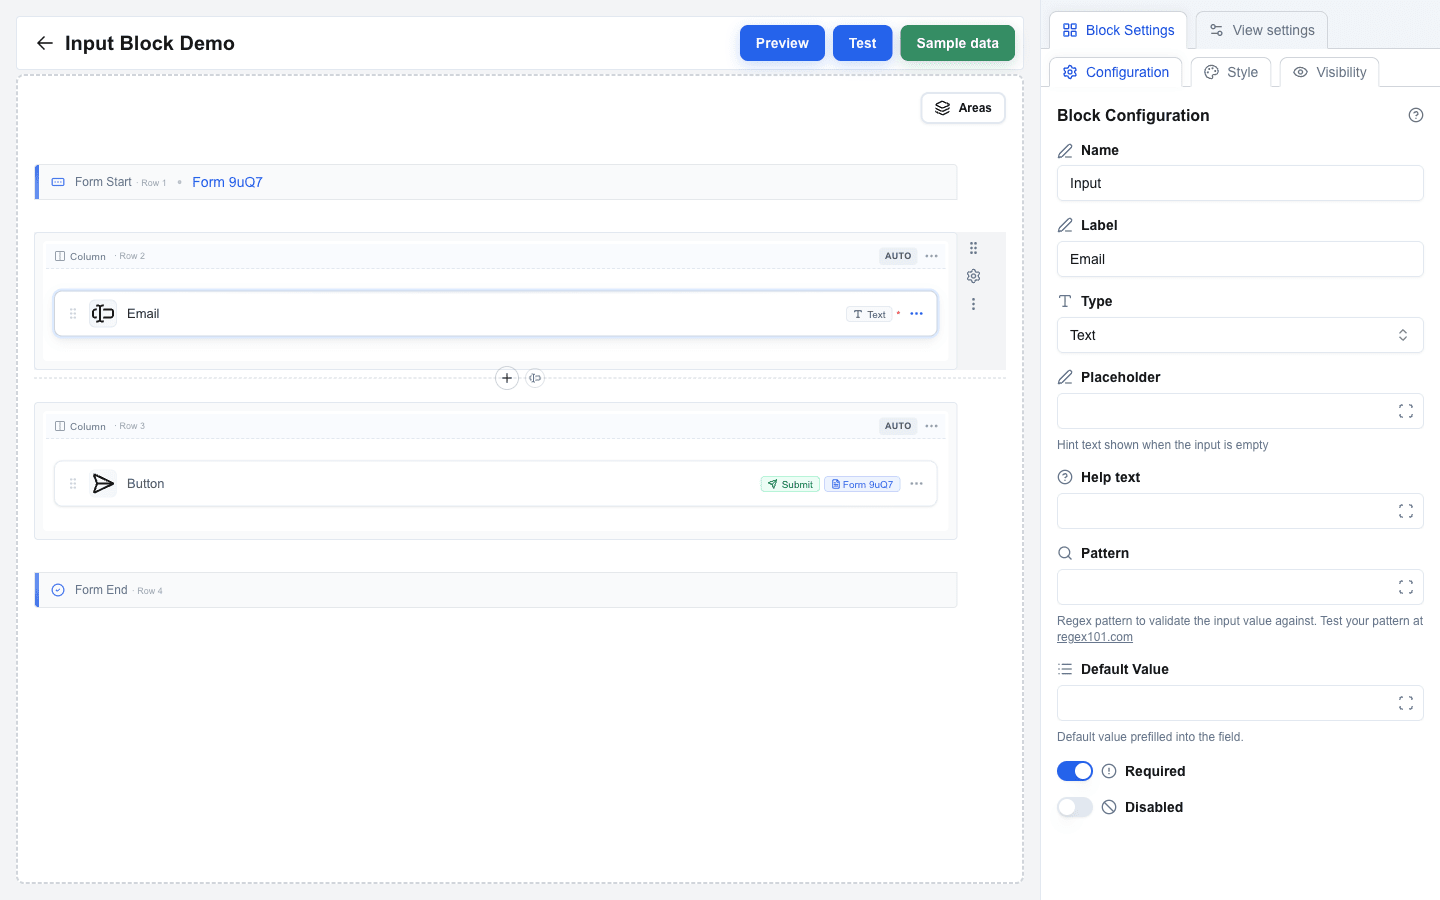1440x900 pixels.
Task: Open the Button block's three-dot menu
Action: [916, 484]
